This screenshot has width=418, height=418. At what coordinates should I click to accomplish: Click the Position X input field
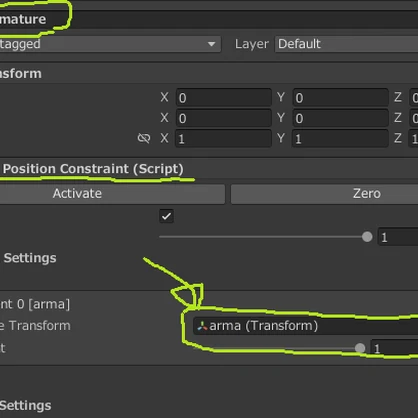coord(224,98)
